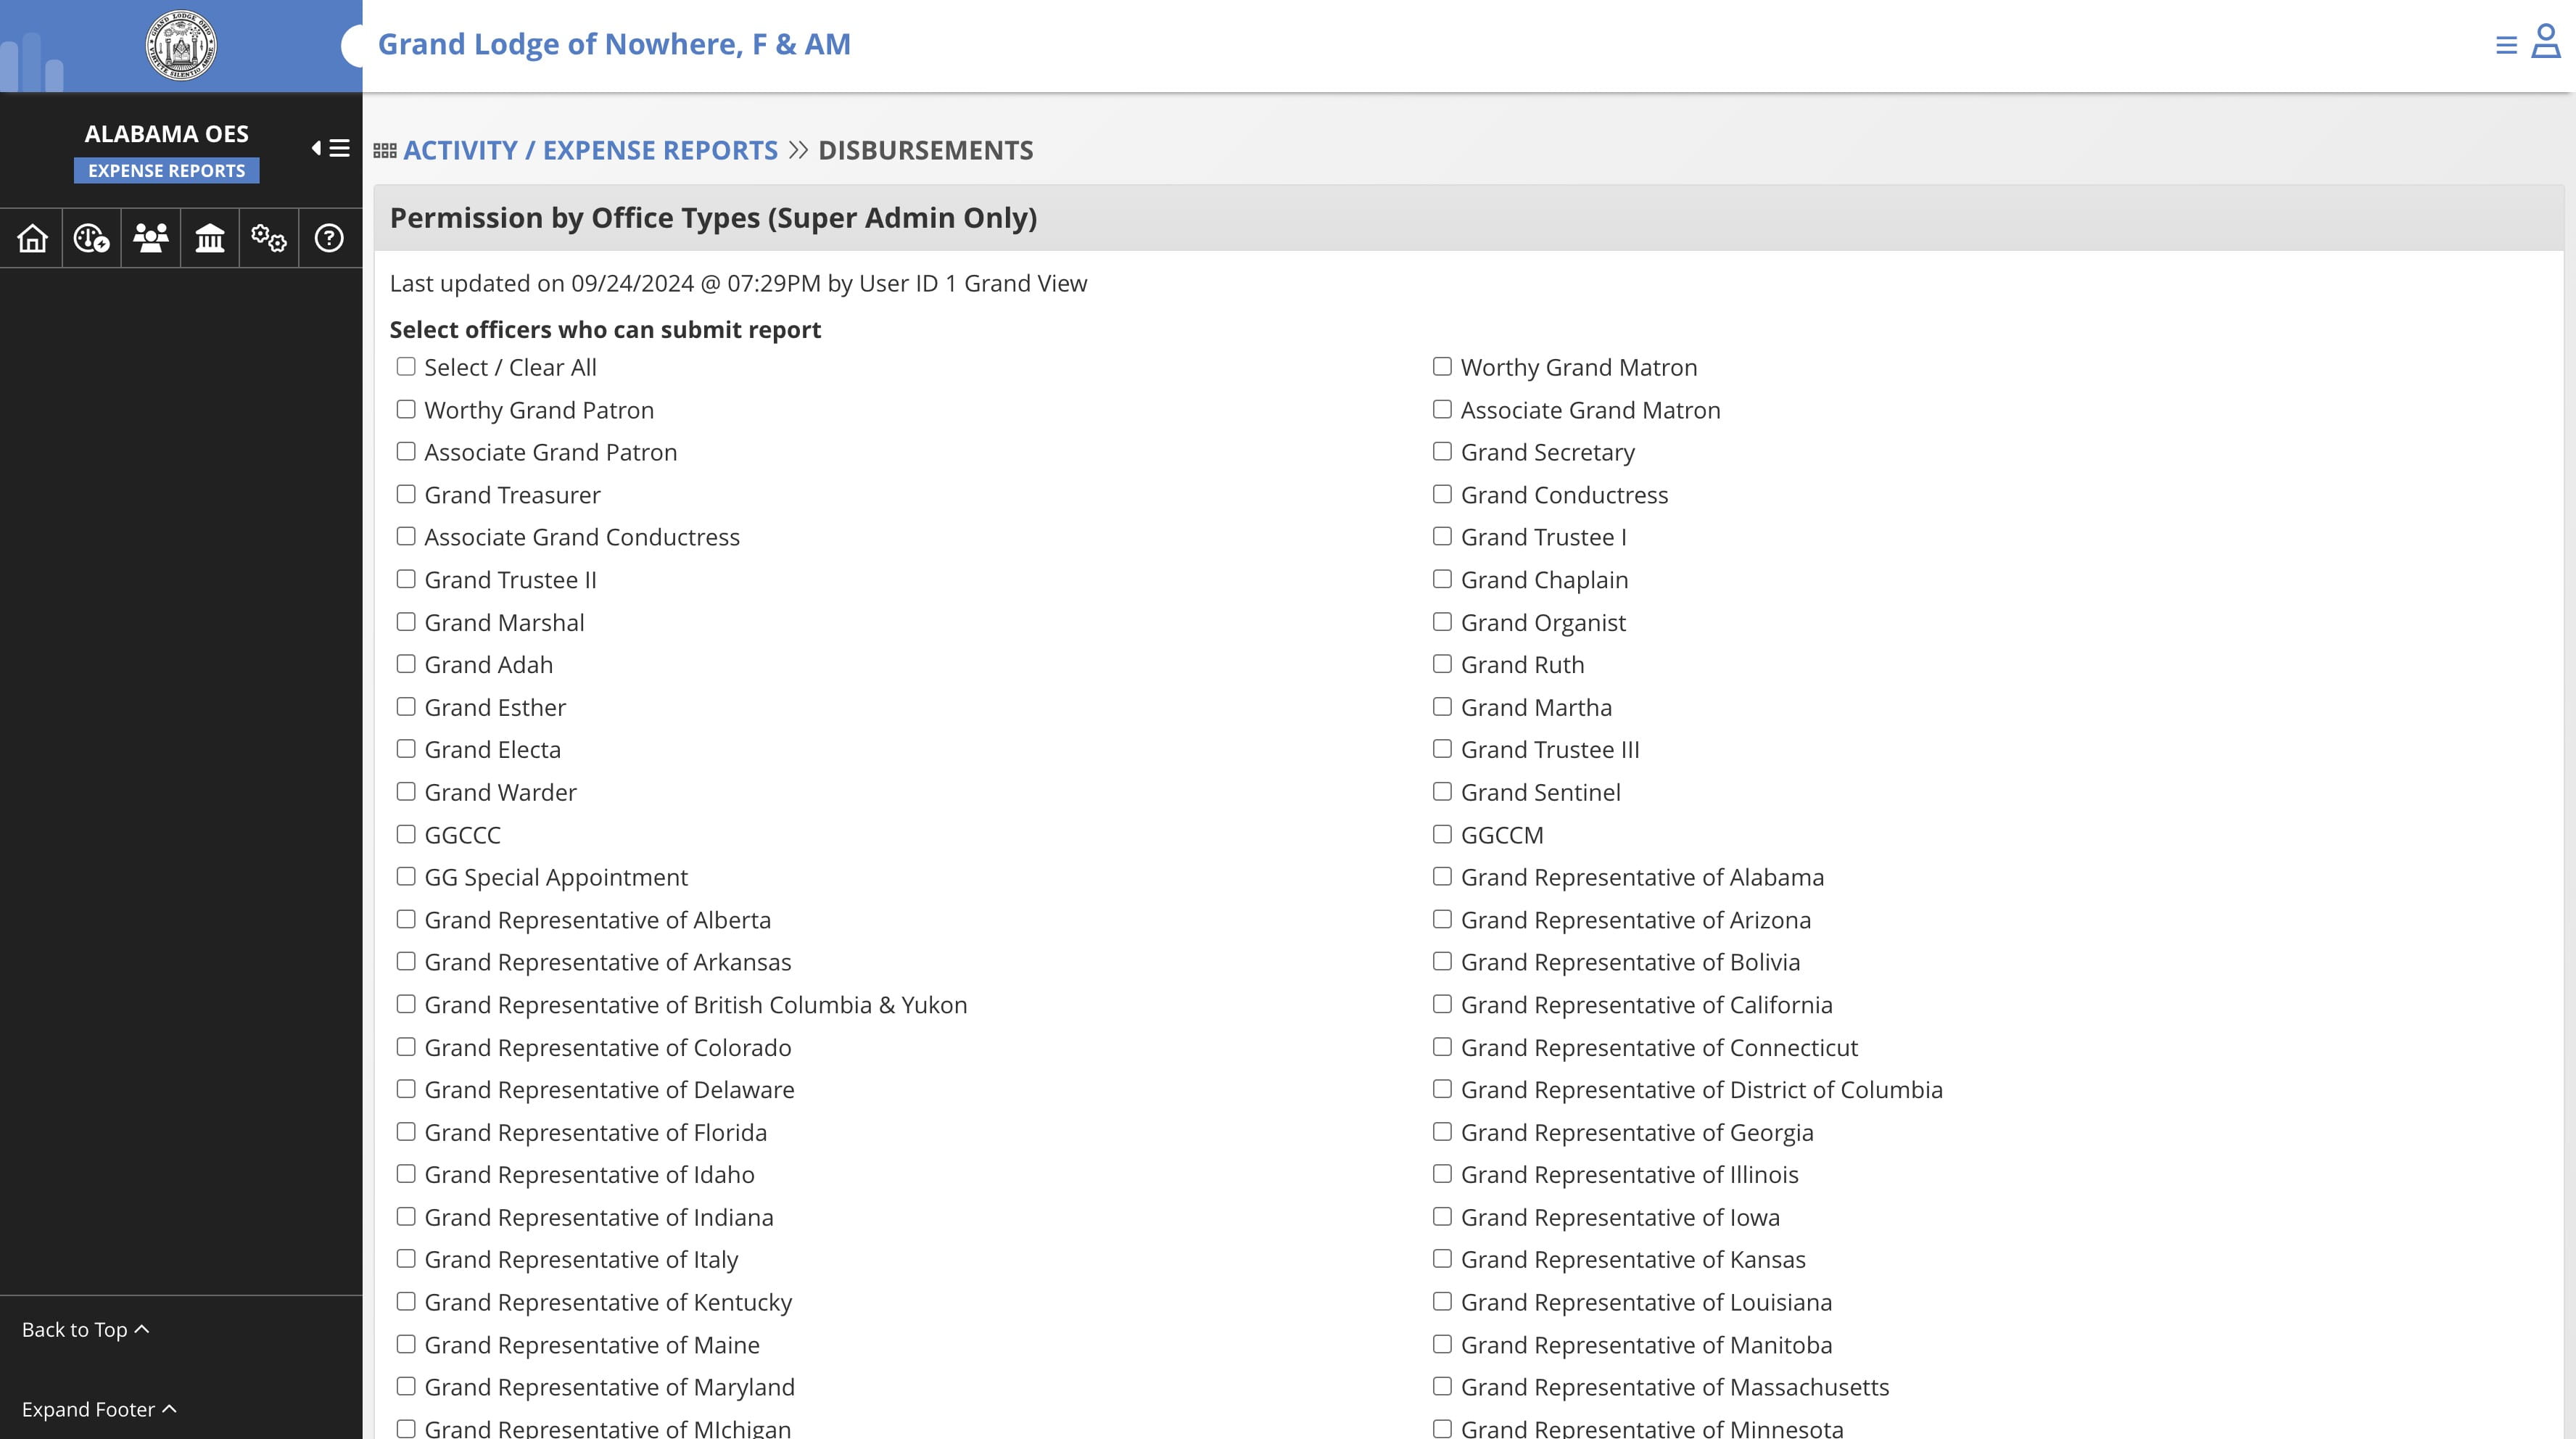Click the Alabama OES sidebar heading

point(166,133)
